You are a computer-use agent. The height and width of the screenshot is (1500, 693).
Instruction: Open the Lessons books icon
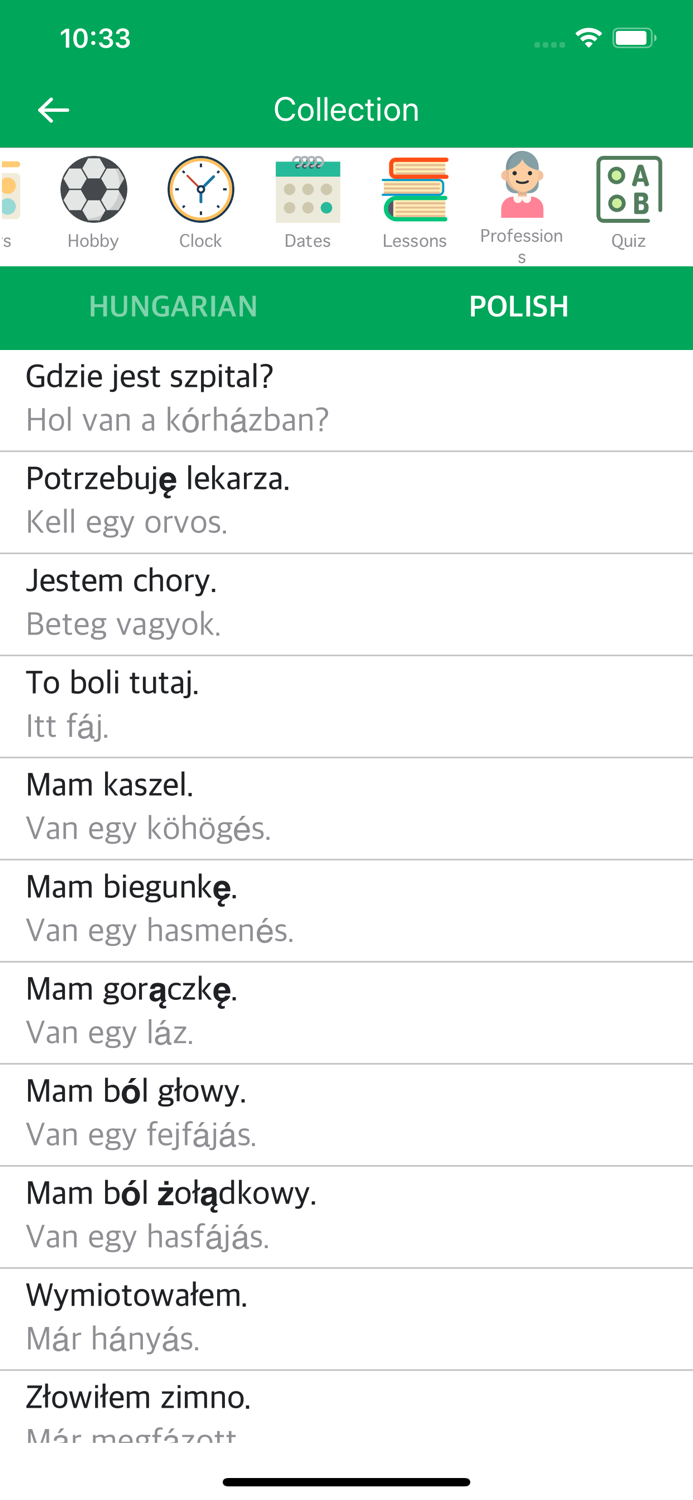pos(415,188)
